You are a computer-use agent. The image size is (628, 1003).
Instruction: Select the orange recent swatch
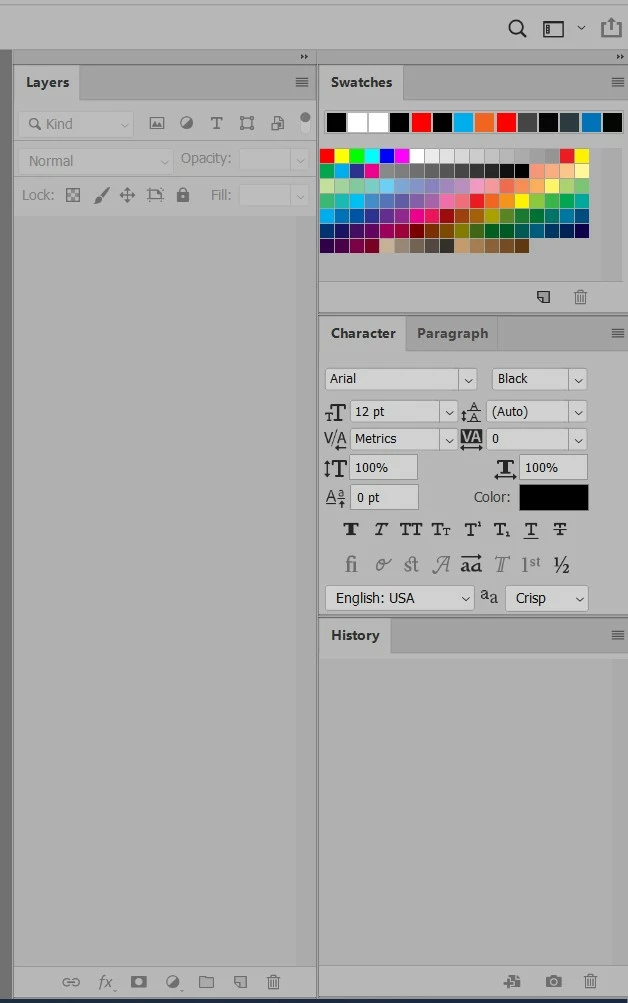(x=484, y=122)
